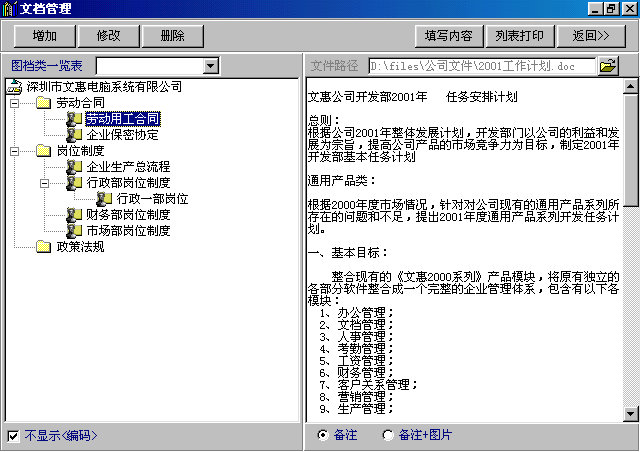The image size is (640, 452).
Task: Click the 行政一部岗位 document icon
Action: (104, 198)
